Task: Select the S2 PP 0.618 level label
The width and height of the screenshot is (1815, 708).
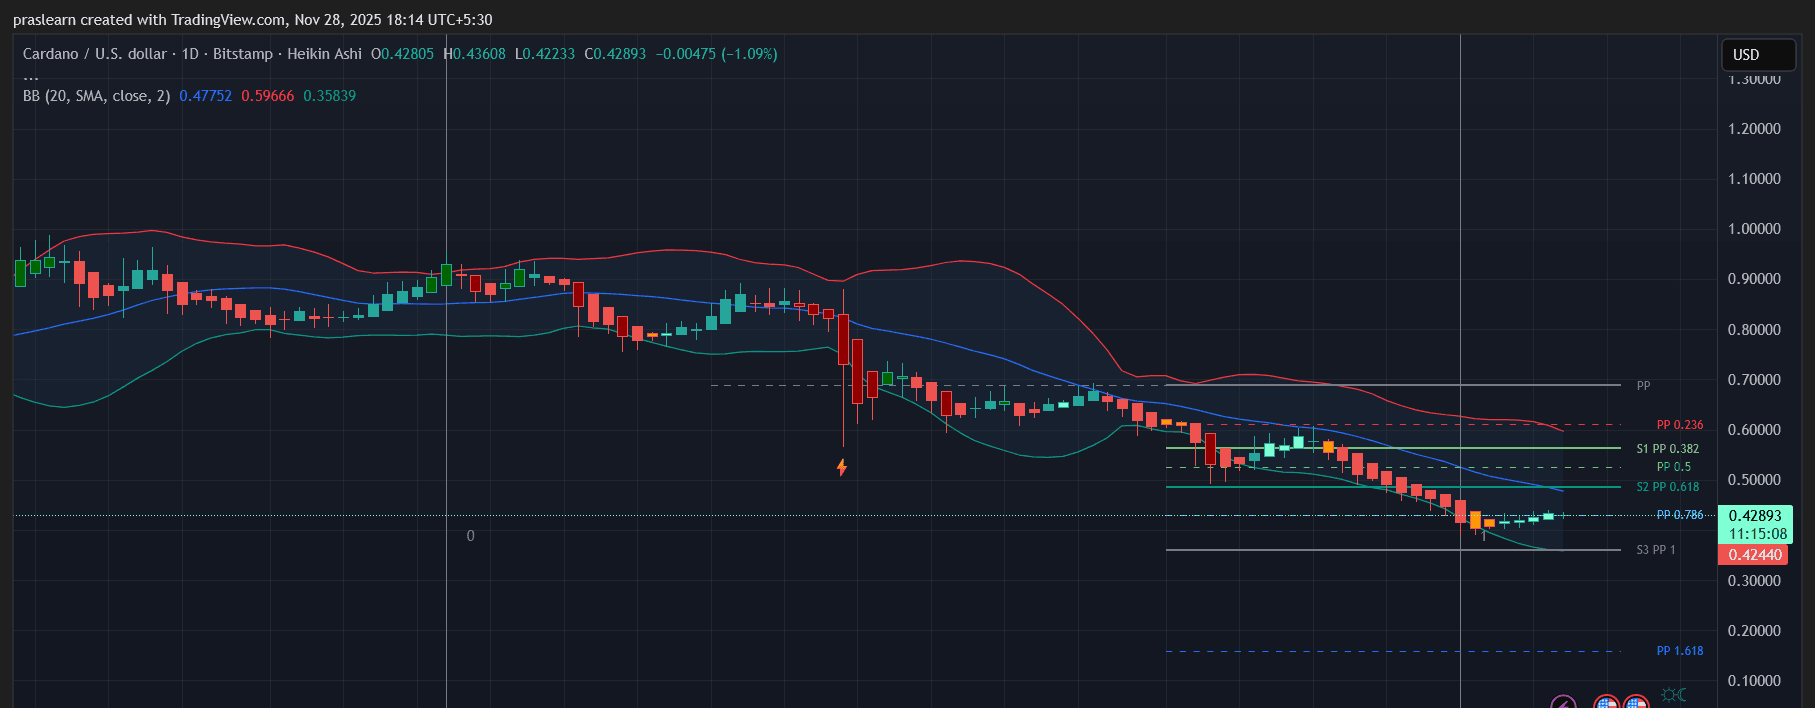Action: pos(1667,487)
